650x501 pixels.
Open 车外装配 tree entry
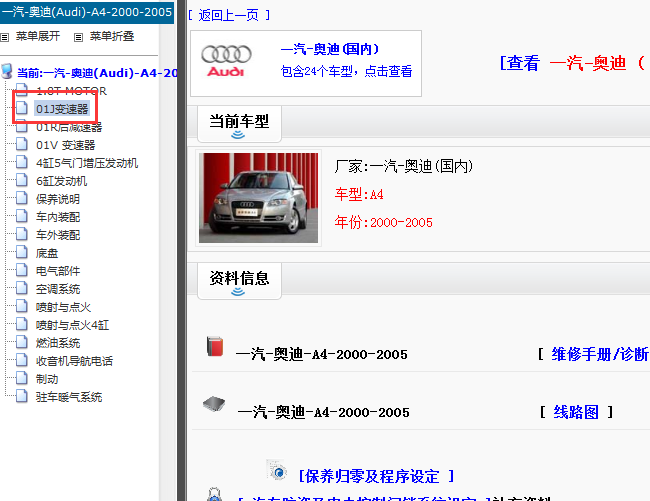click(x=58, y=235)
